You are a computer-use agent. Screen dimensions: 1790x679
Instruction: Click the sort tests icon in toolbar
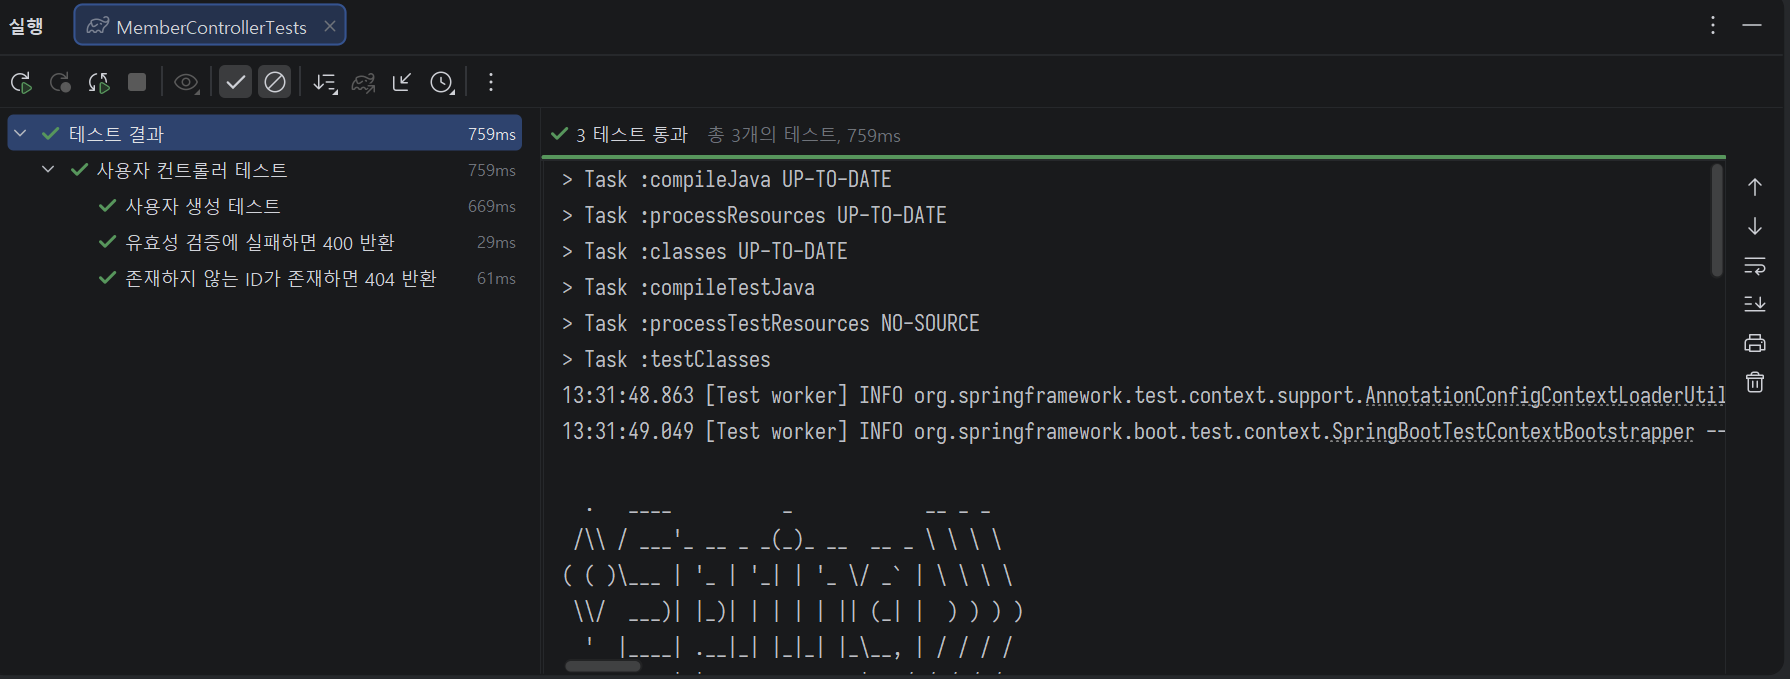[x=325, y=82]
